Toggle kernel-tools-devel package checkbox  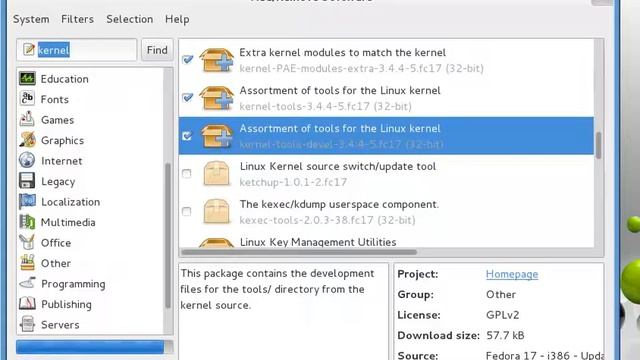(x=187, y=136)
